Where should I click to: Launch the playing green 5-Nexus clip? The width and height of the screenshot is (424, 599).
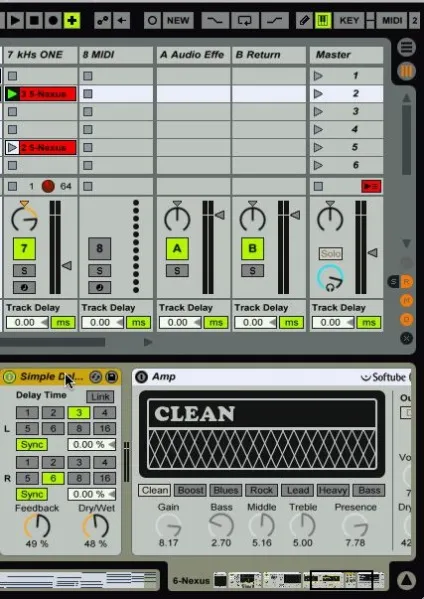point(12,94)
